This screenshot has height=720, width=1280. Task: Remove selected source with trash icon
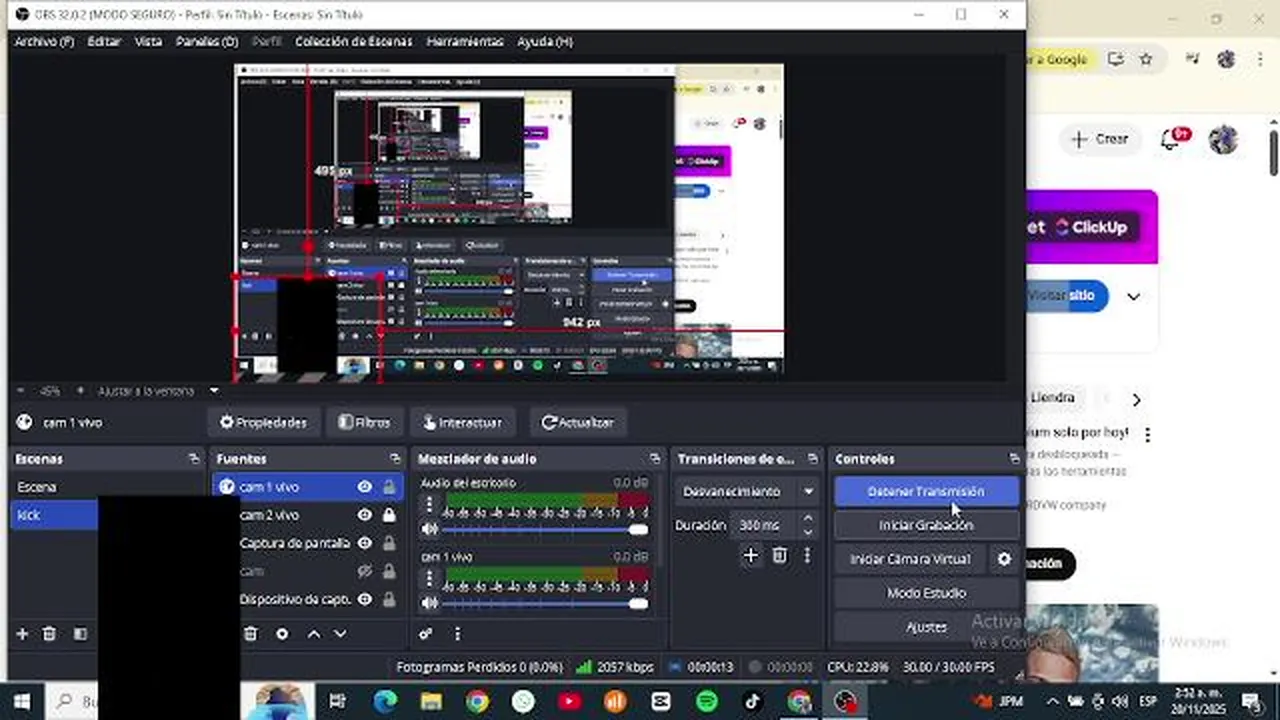tap(251, 634)
